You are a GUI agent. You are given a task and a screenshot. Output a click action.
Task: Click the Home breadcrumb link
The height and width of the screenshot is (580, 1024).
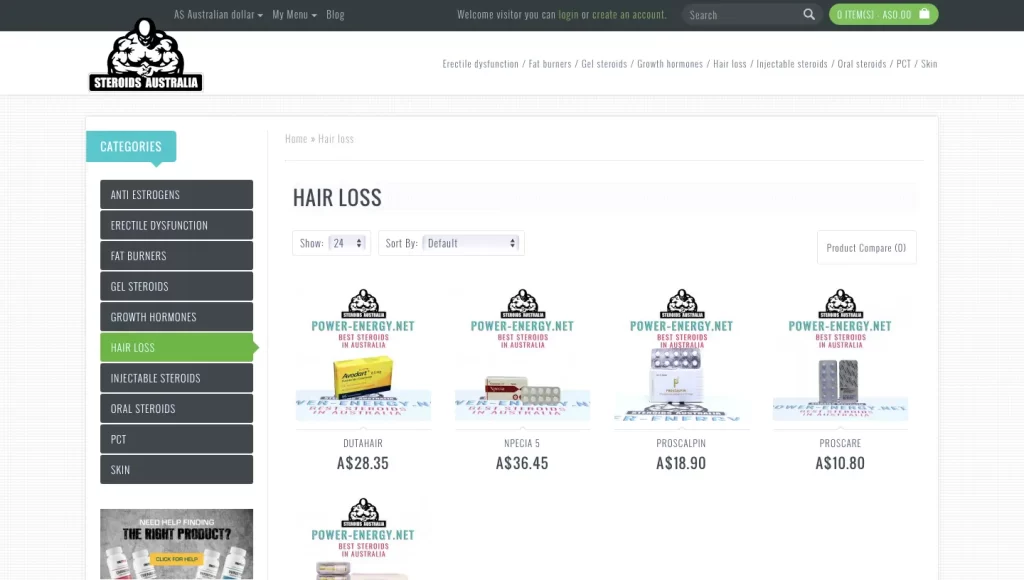pos(296,138)
